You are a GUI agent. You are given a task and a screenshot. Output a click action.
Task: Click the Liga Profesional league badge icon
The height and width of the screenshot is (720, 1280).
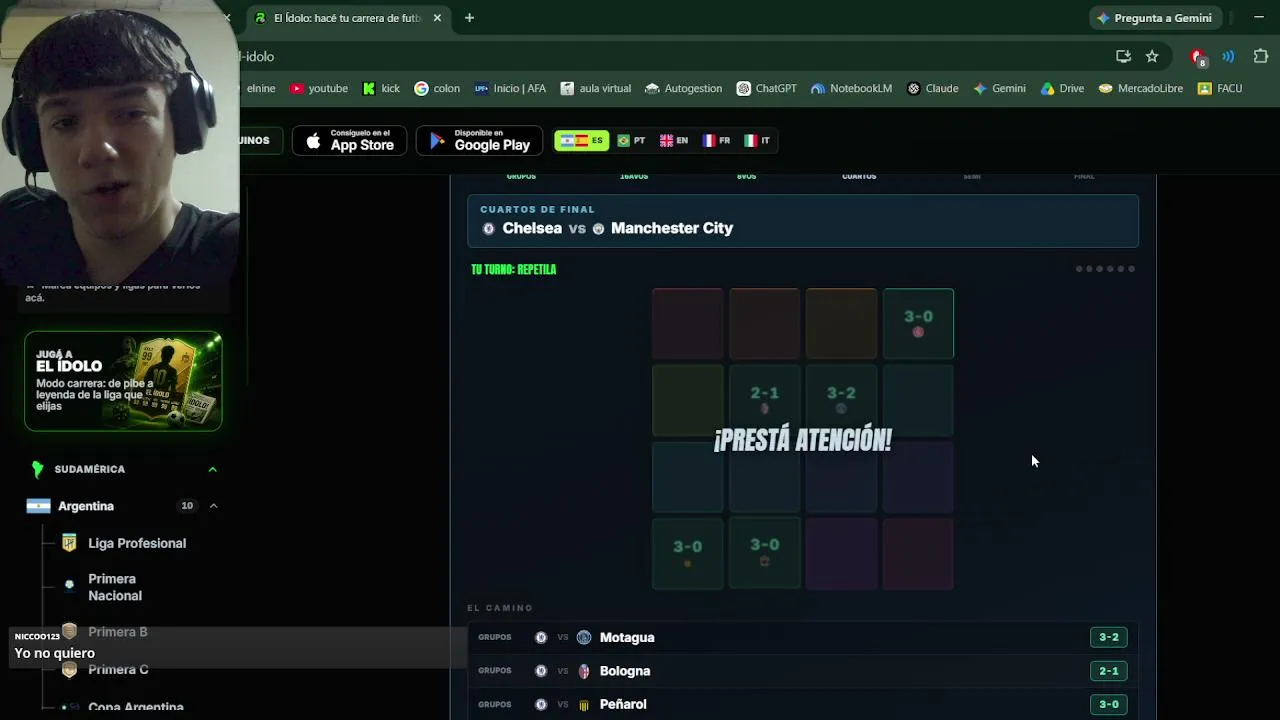point(69,543)
